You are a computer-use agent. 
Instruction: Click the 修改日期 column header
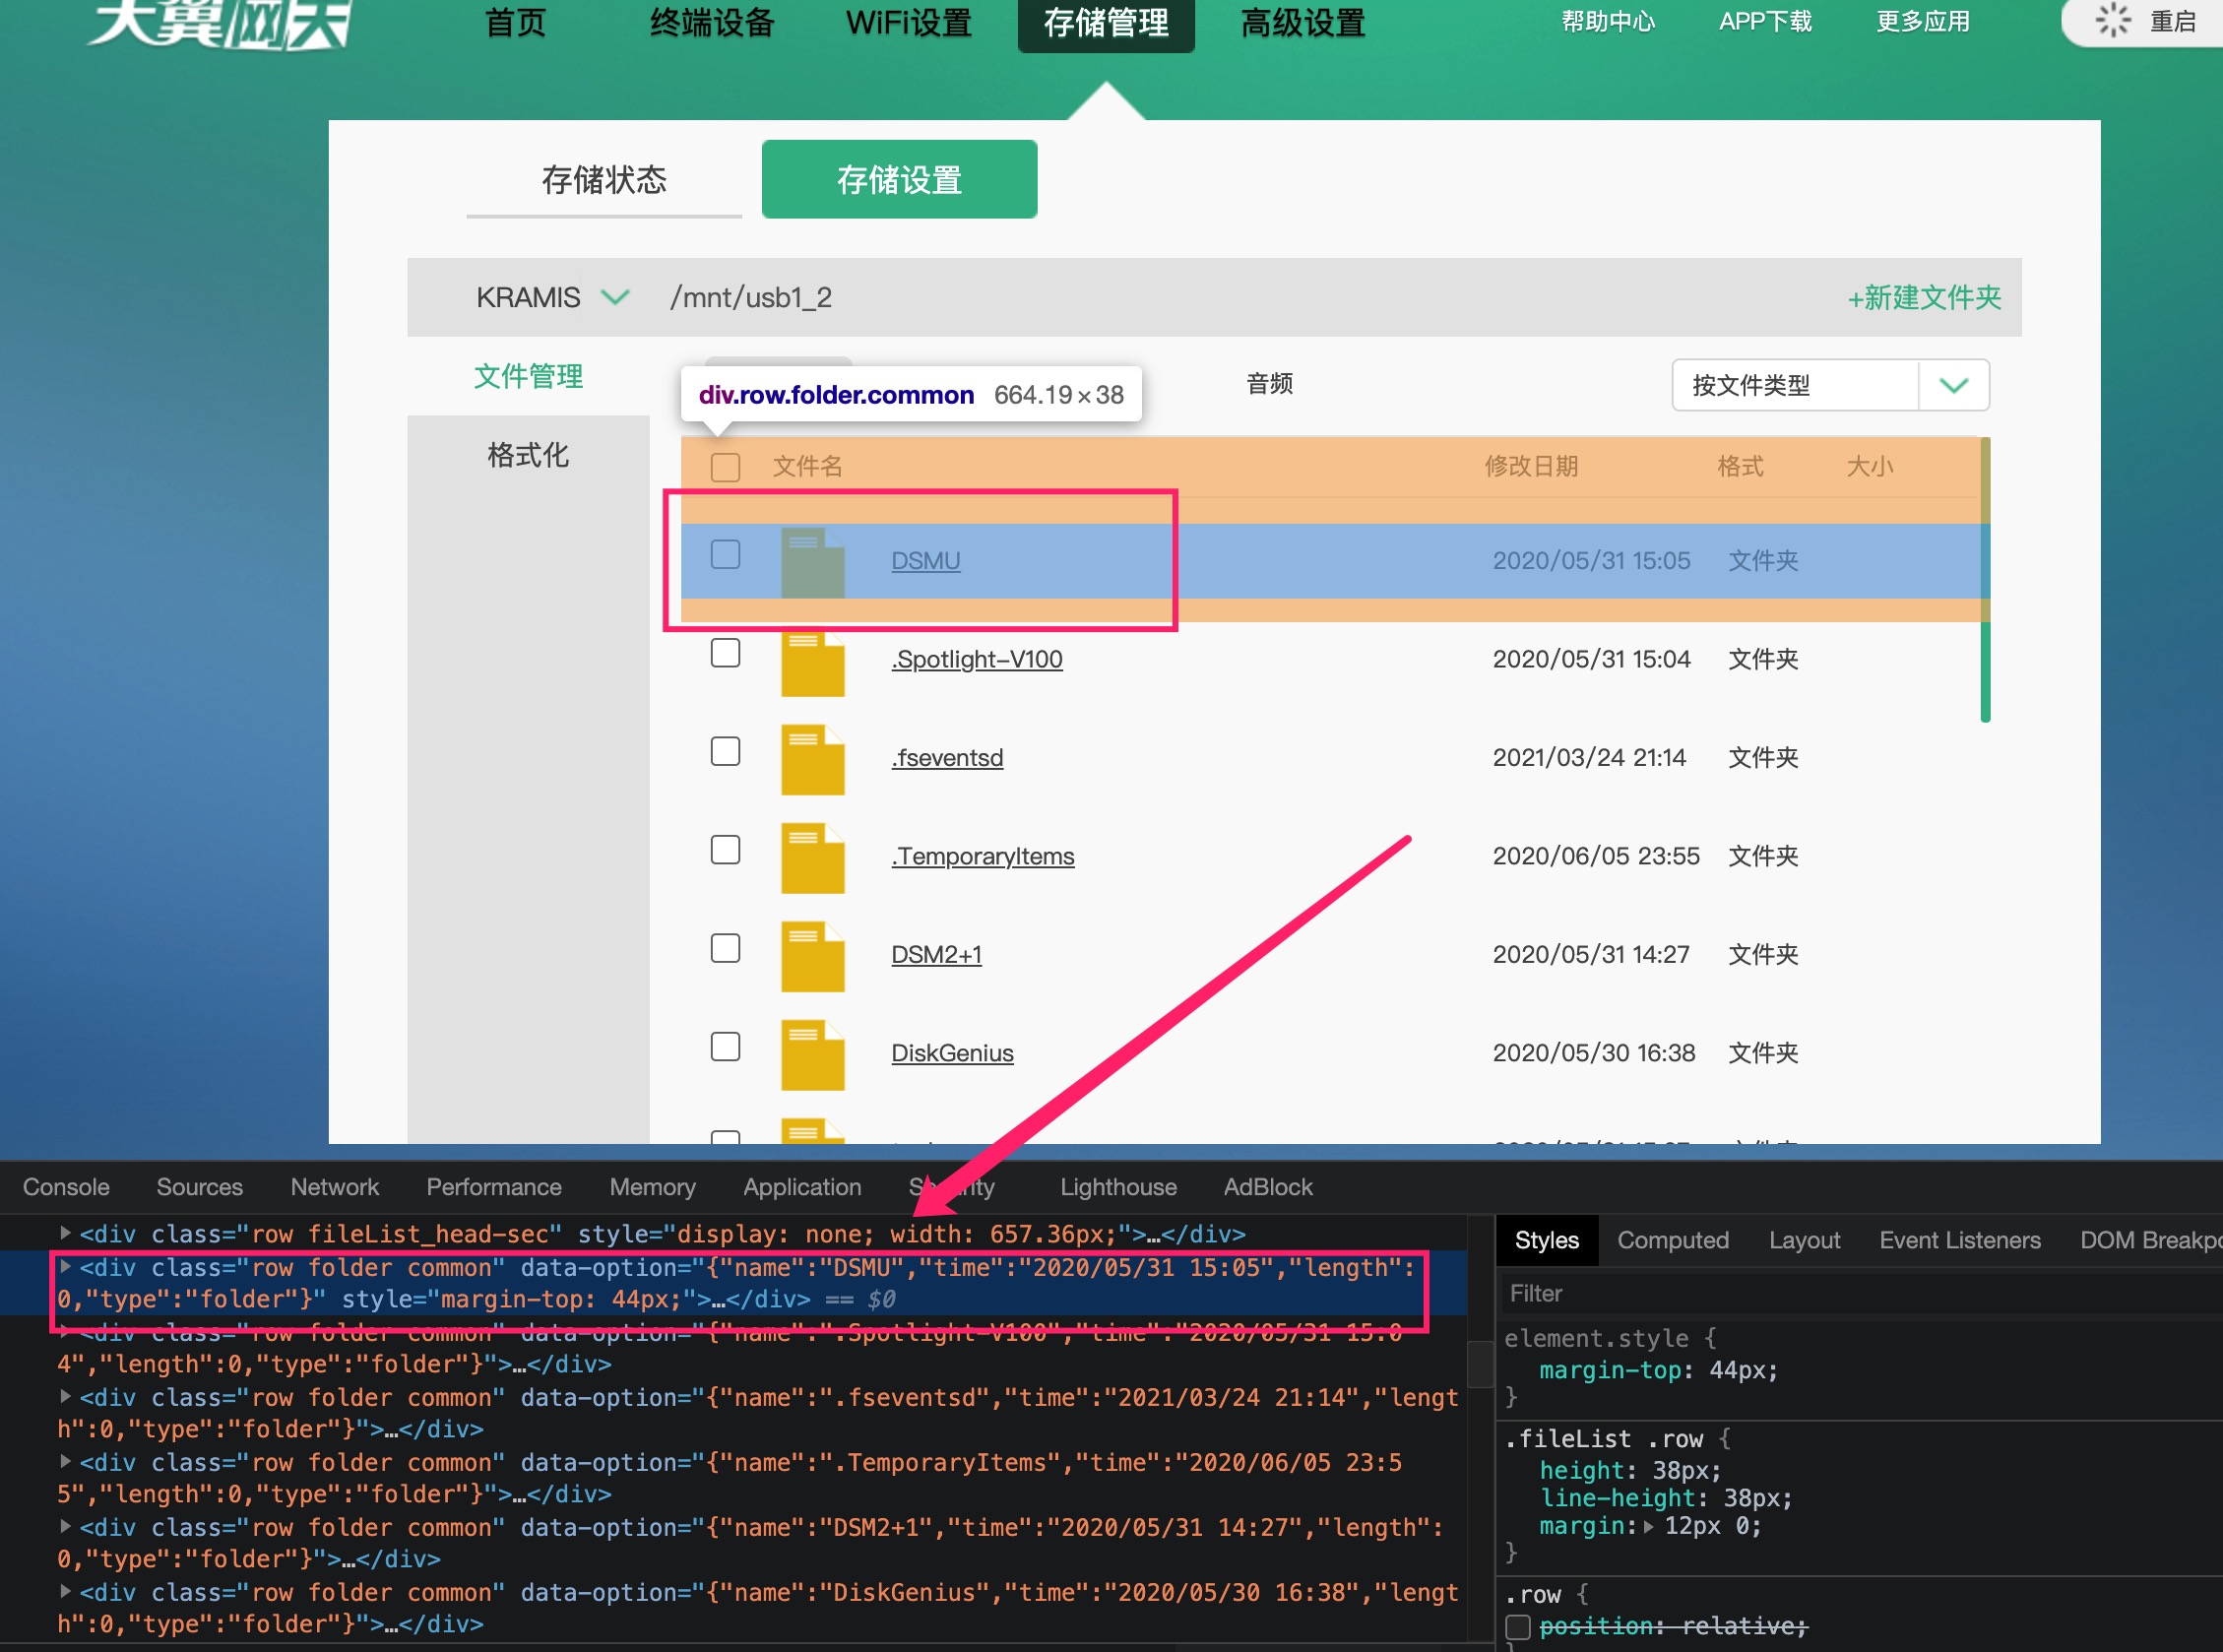point(1531,466)
